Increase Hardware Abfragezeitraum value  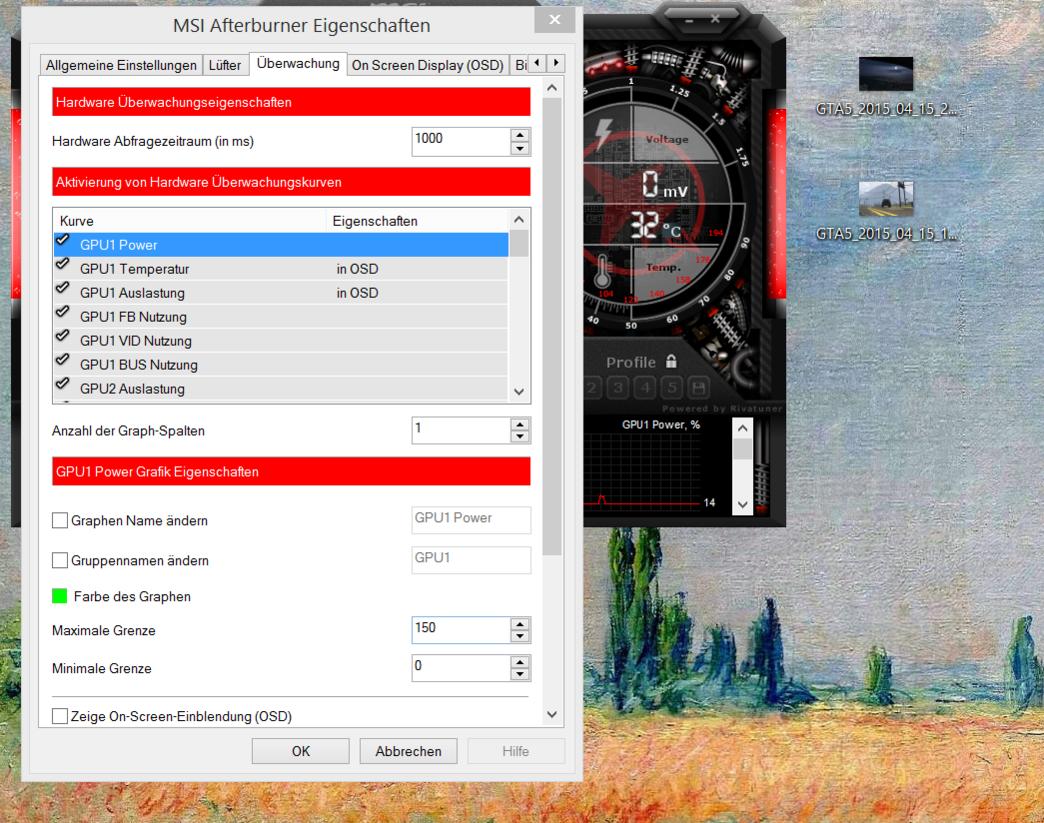(520, 135)
